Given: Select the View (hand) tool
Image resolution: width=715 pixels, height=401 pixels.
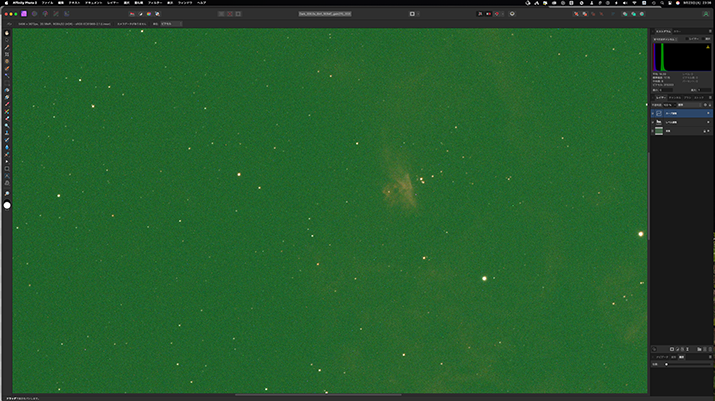Looking at the screenshot, I should click(7, 33).
